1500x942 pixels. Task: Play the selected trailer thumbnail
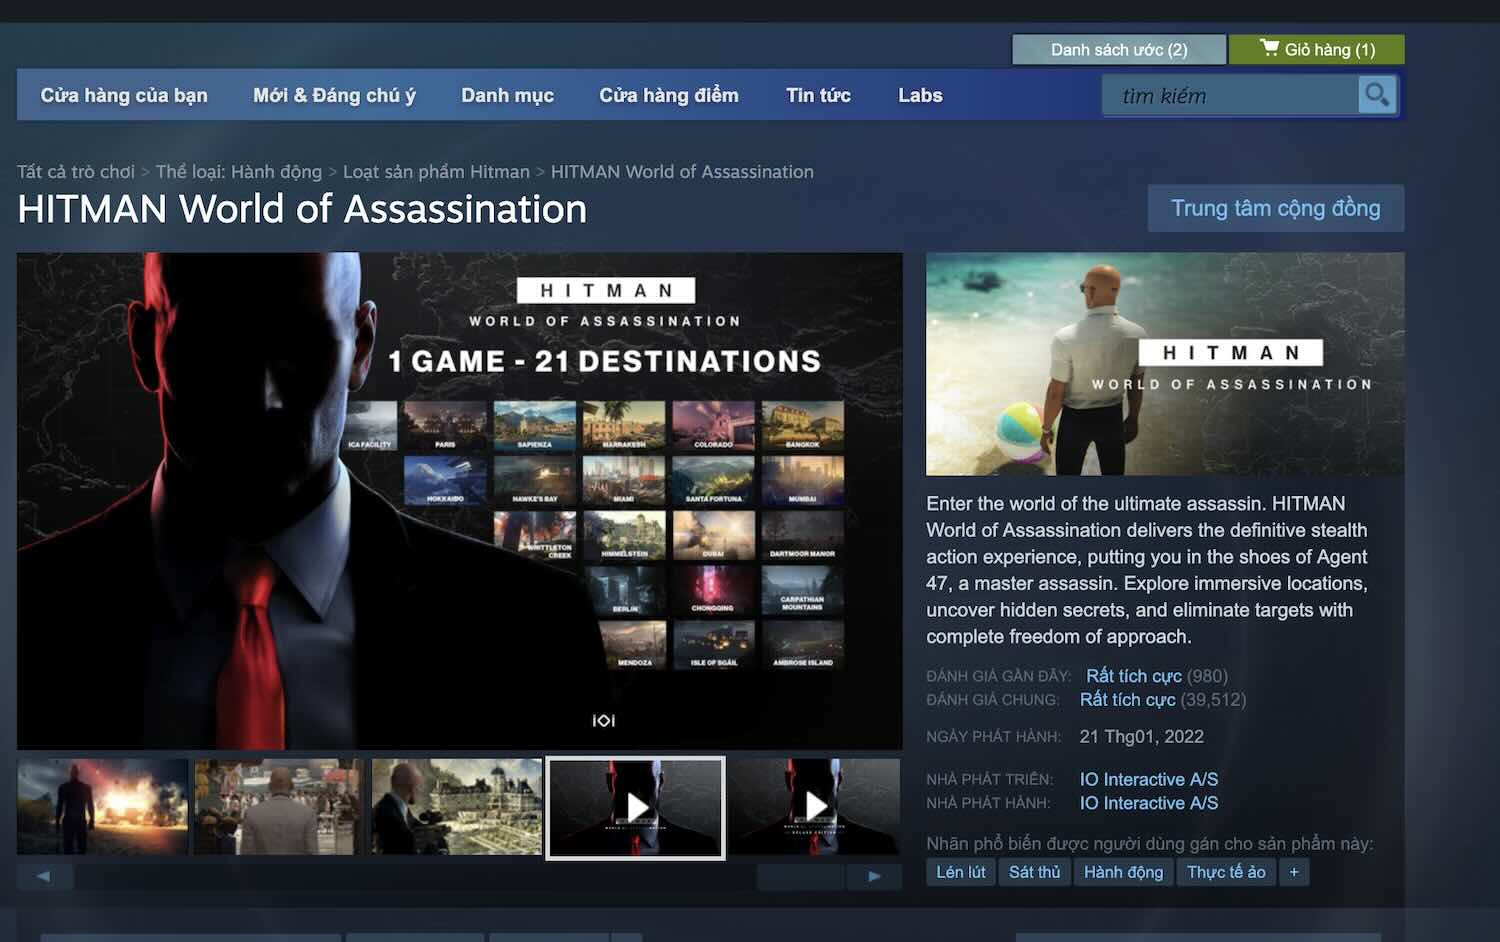coord(636,807)
